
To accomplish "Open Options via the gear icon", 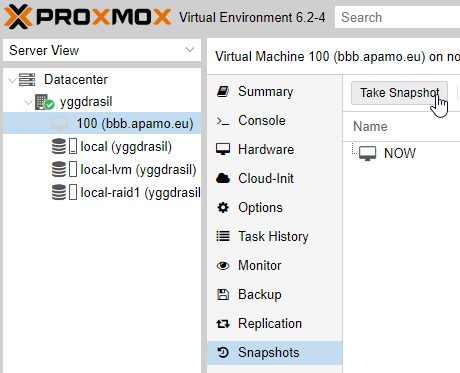I will click(223, 207).
